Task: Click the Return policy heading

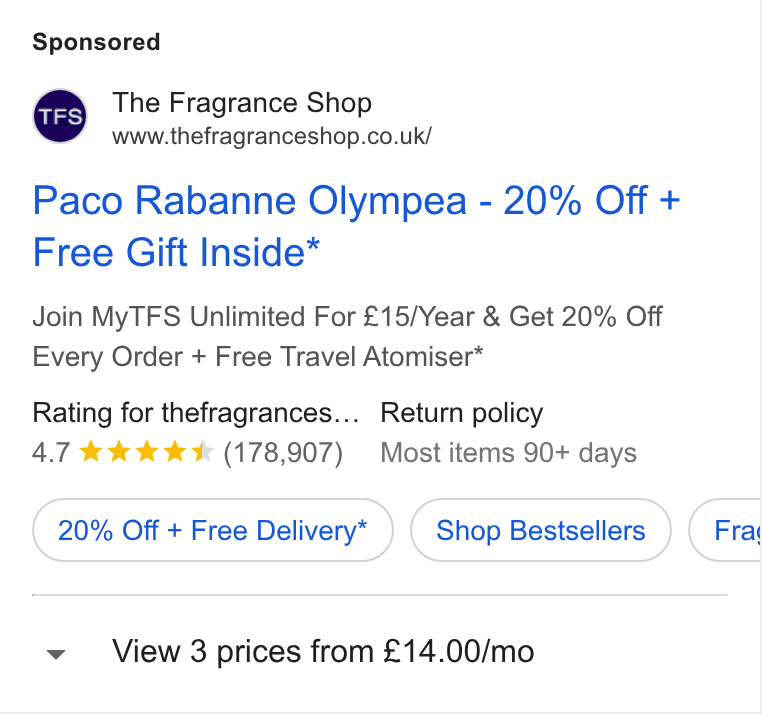Action: [x=462, y=414]
